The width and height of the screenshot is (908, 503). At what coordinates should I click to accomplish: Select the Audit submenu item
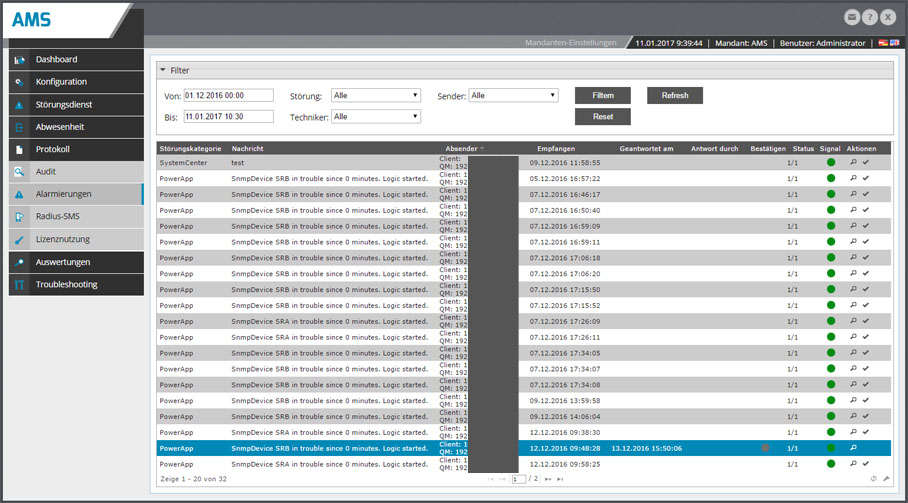click(x=76, y=172)
